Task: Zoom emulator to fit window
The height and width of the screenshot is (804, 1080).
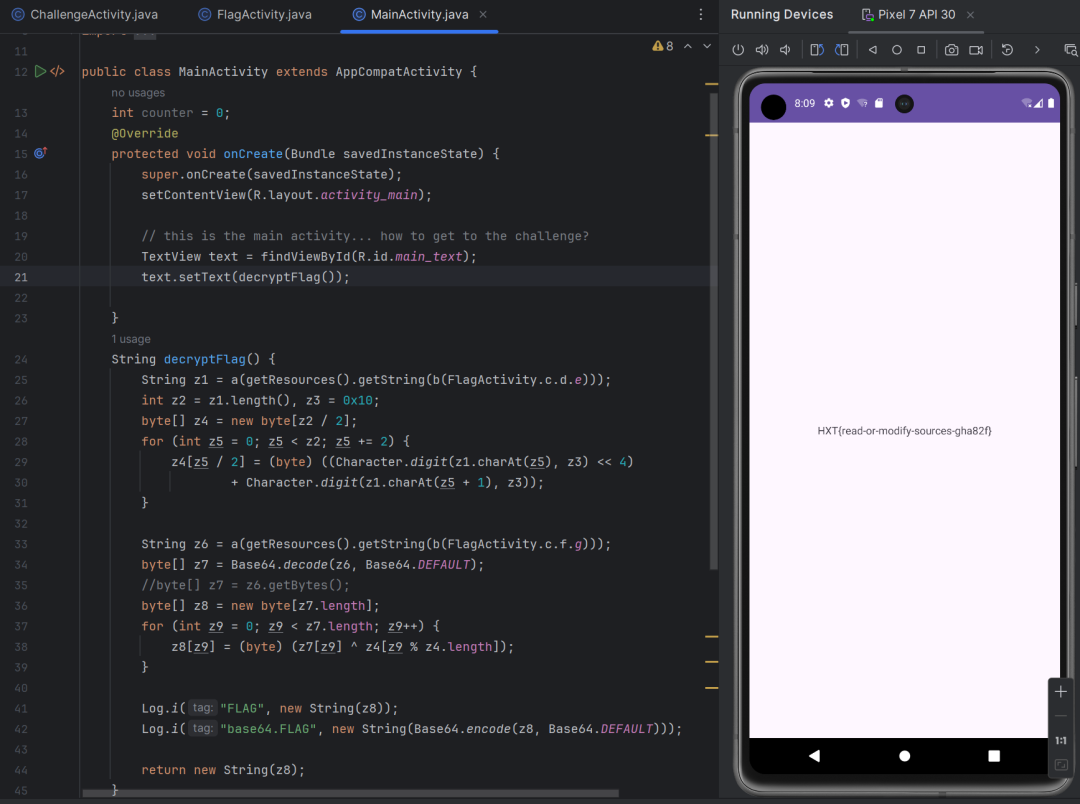Action: (1061, 765)
